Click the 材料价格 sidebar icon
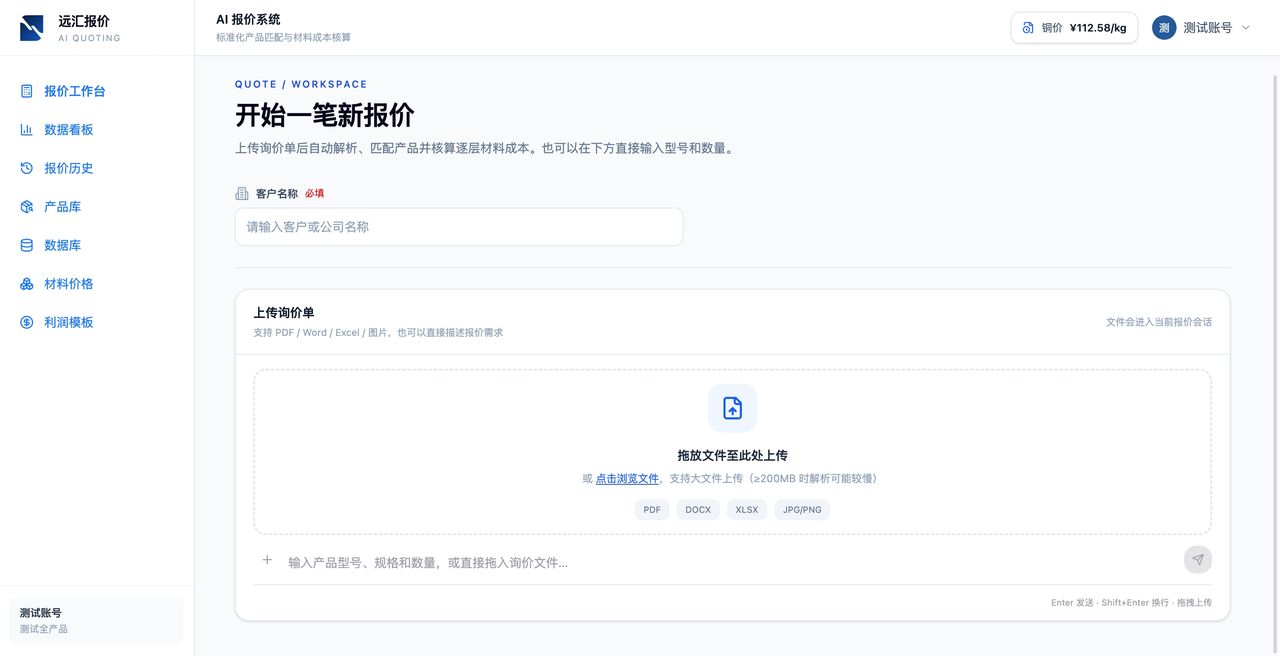 click(27, 284)
